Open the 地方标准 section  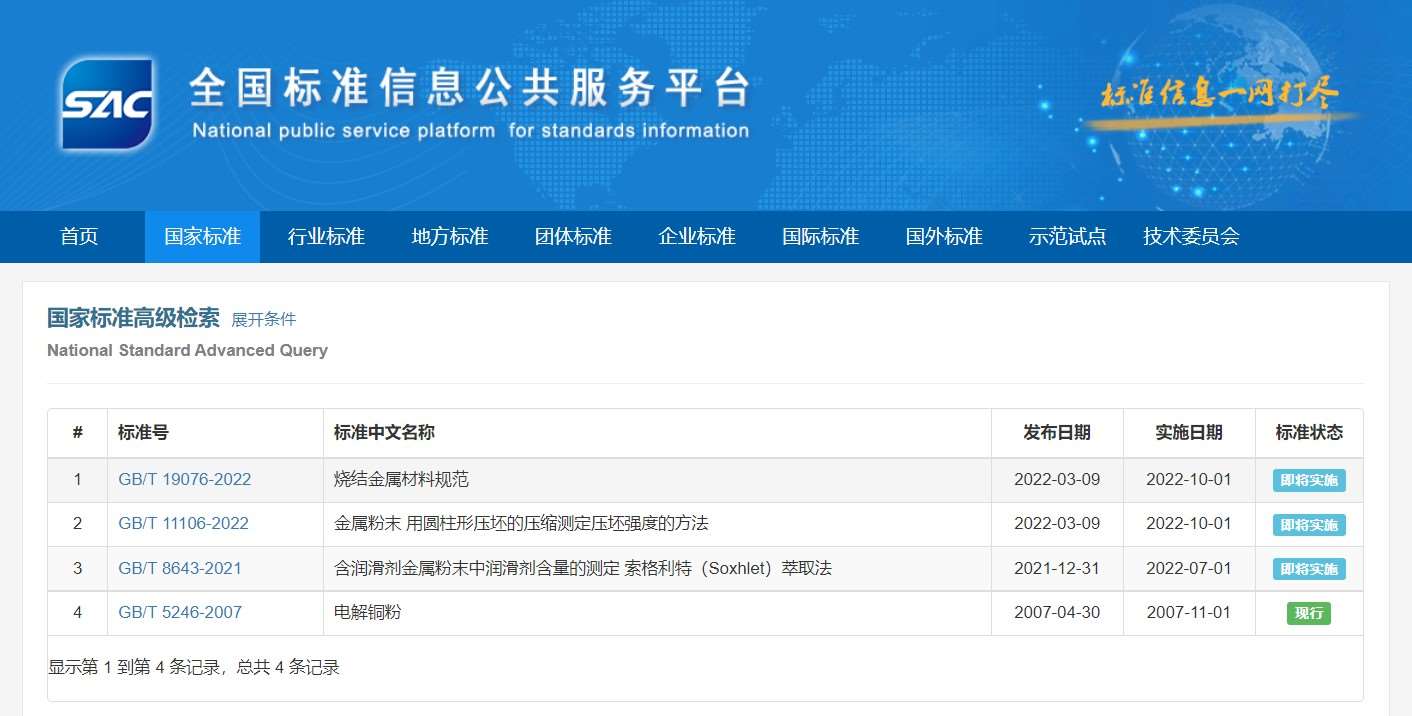click(449, 237)
